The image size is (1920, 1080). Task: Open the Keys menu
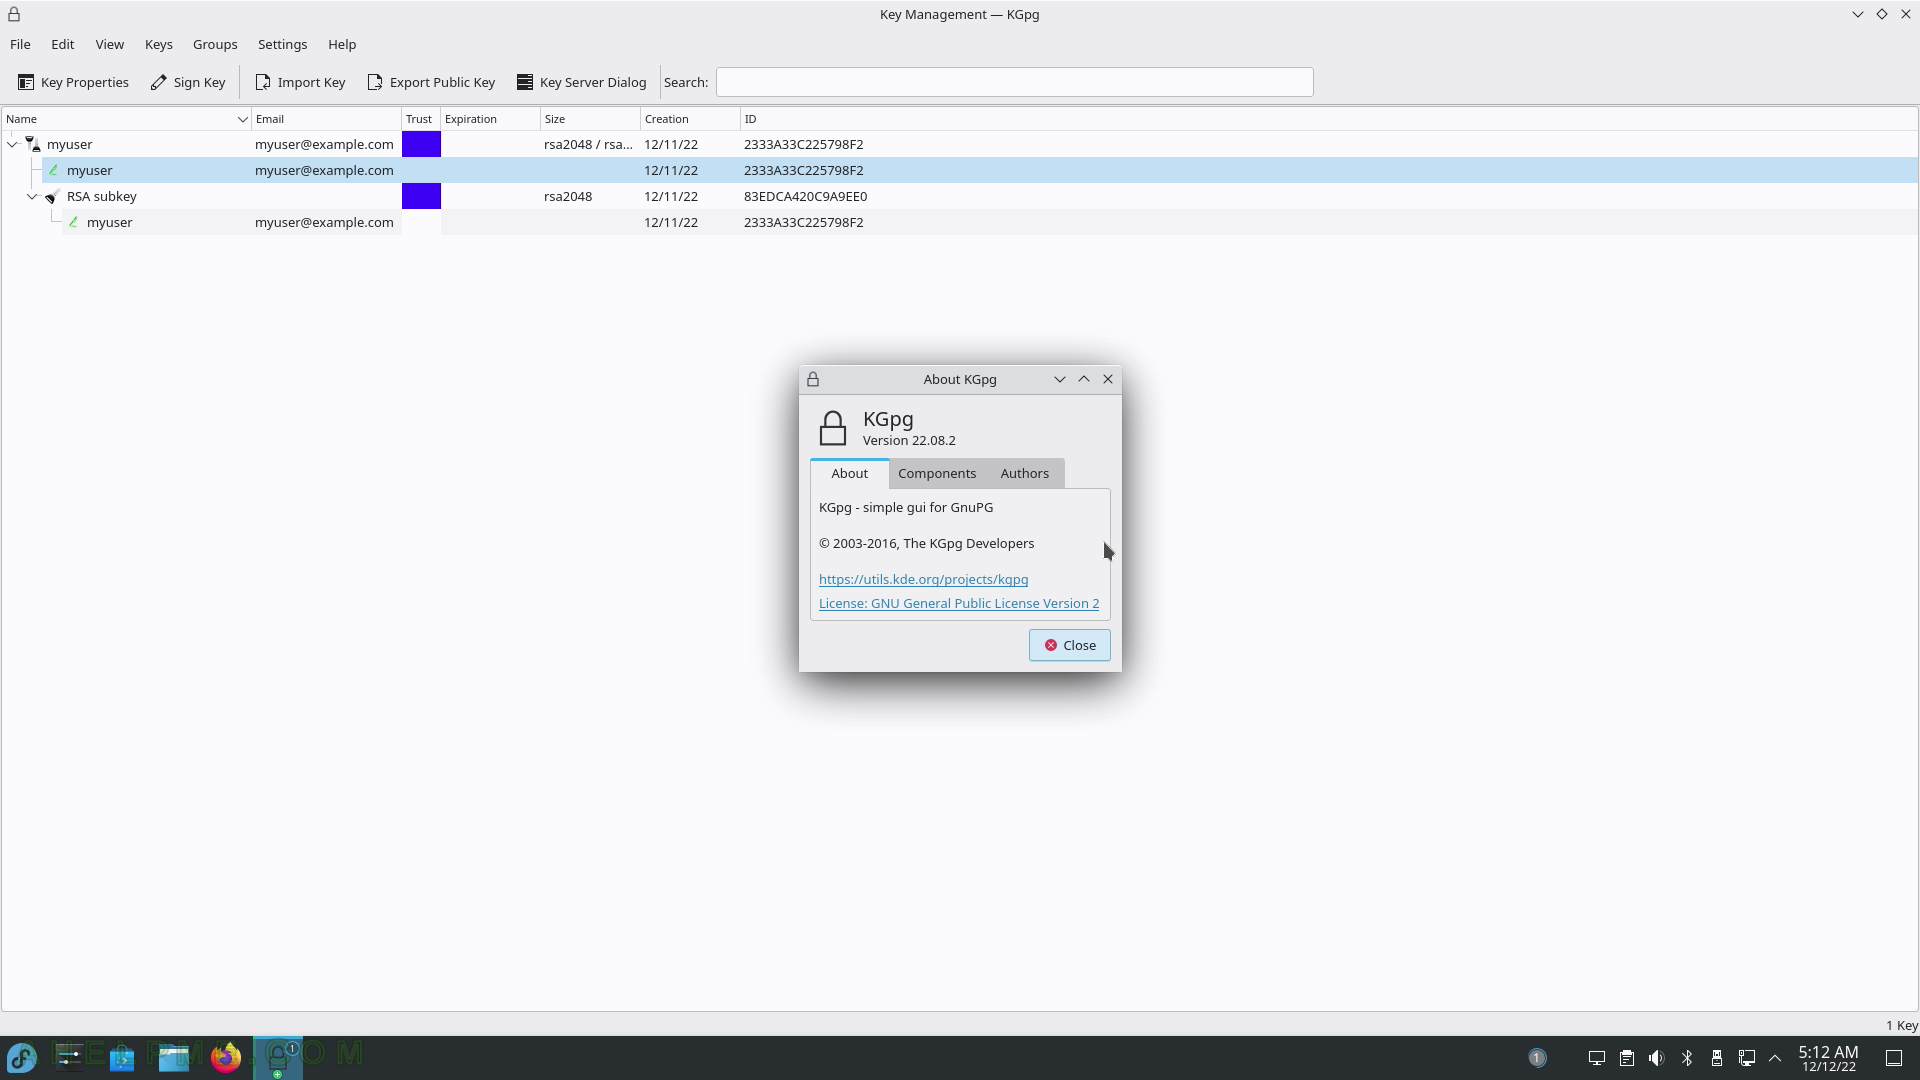pos(158,44)
